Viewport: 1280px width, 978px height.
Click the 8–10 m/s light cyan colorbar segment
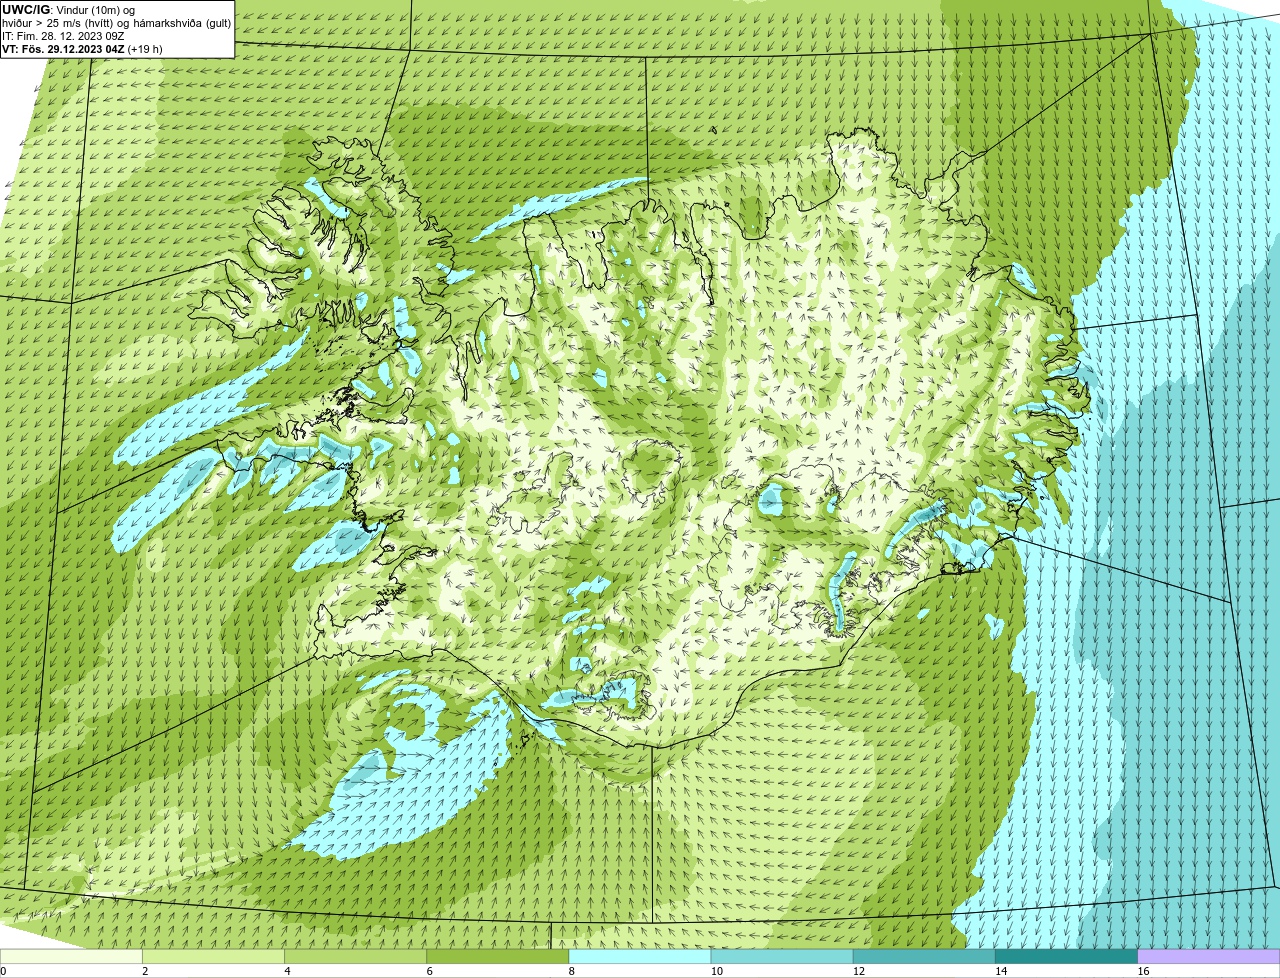pos(640,956)
